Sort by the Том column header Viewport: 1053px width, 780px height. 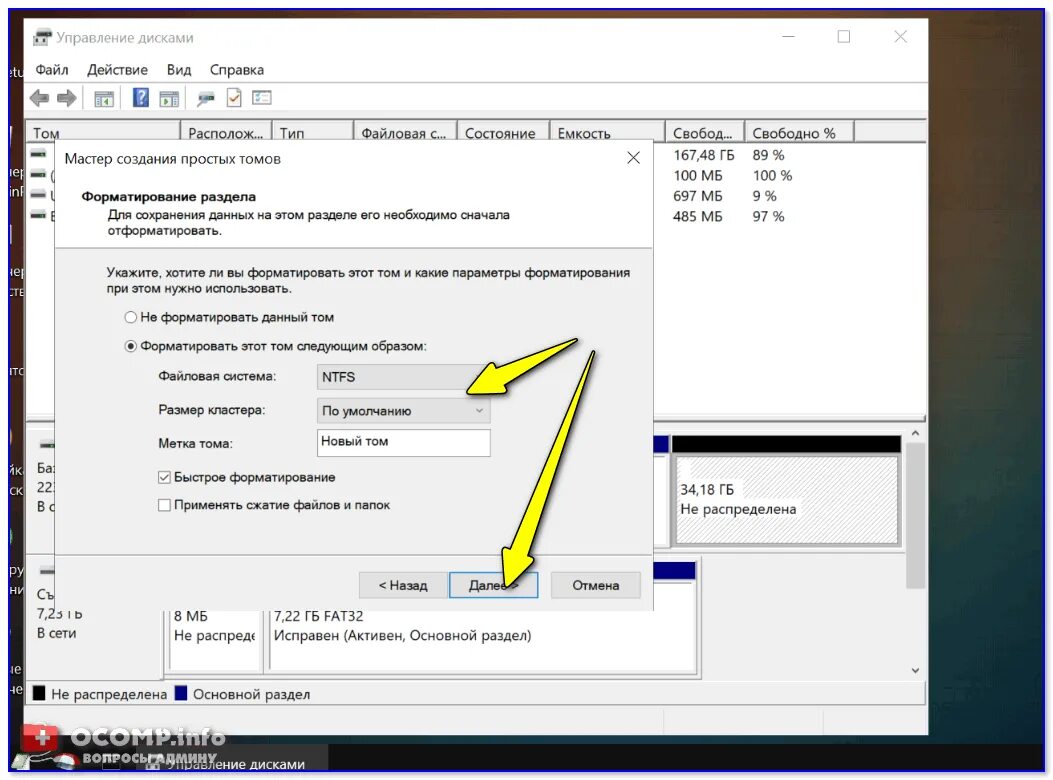pos(103,132)
